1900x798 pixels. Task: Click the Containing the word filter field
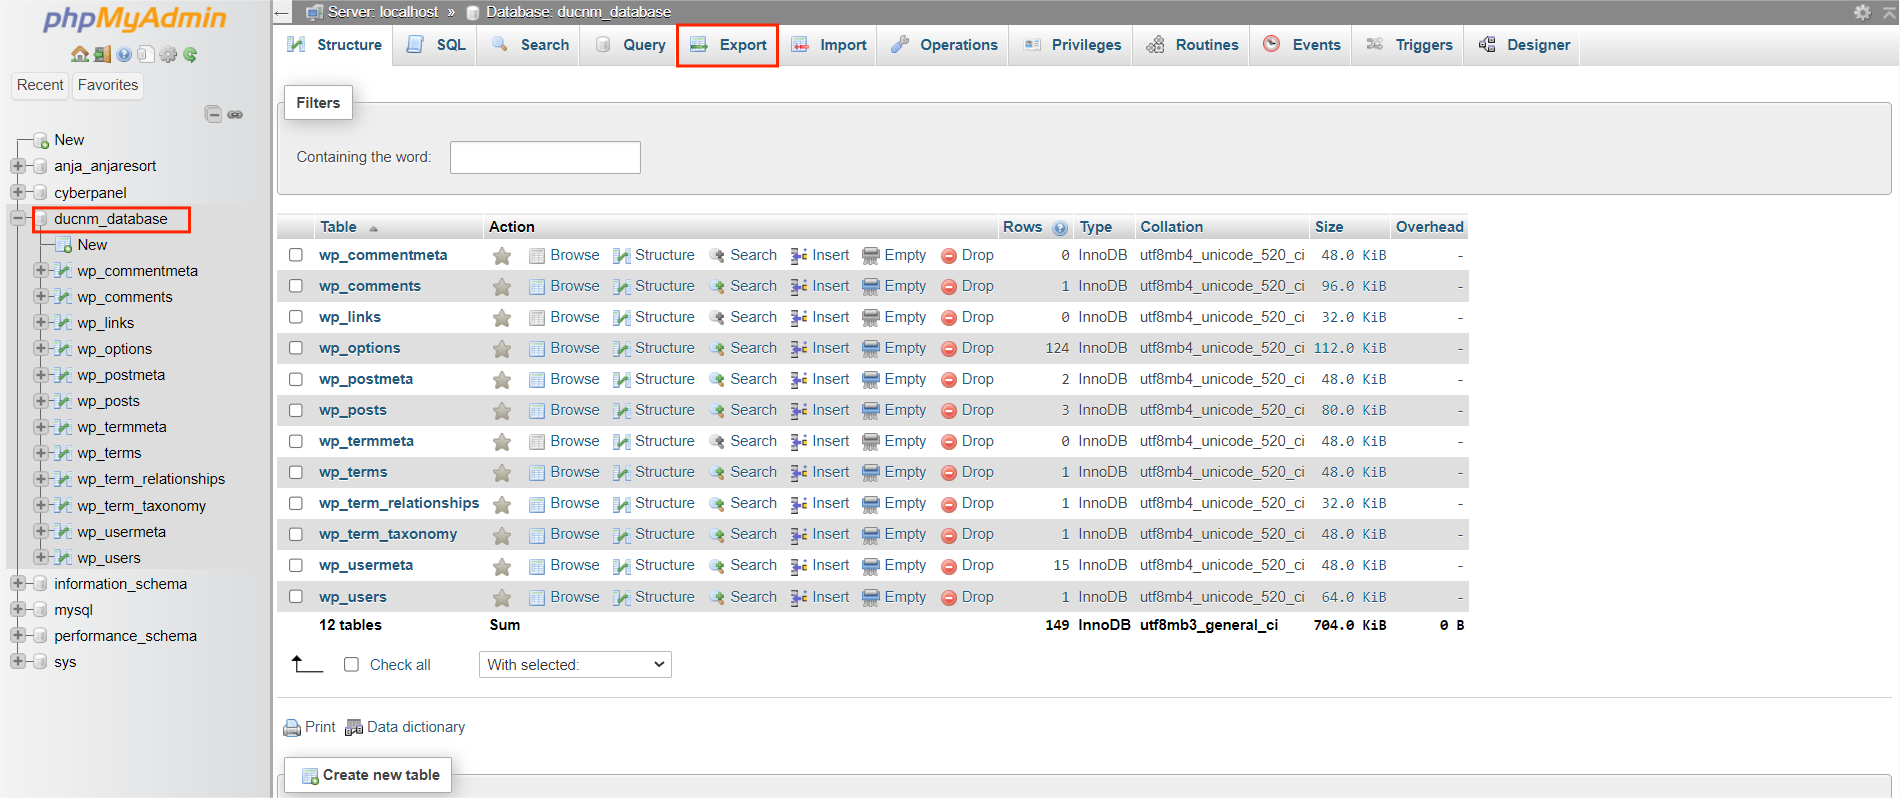(545, 157)
